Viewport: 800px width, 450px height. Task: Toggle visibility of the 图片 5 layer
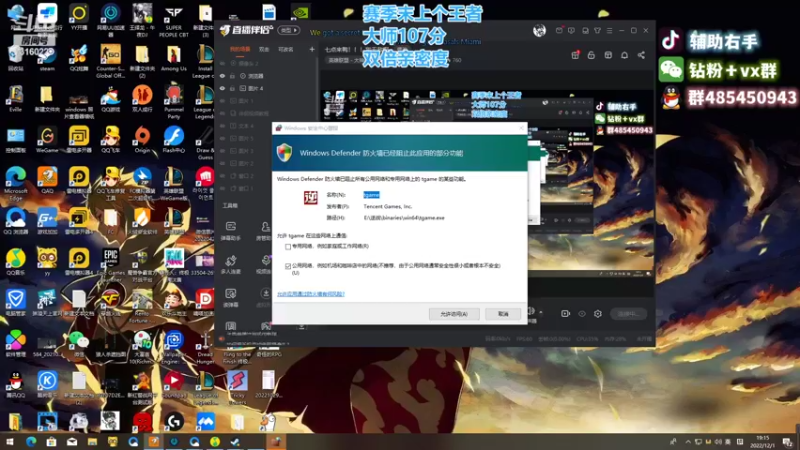[222, 138]
